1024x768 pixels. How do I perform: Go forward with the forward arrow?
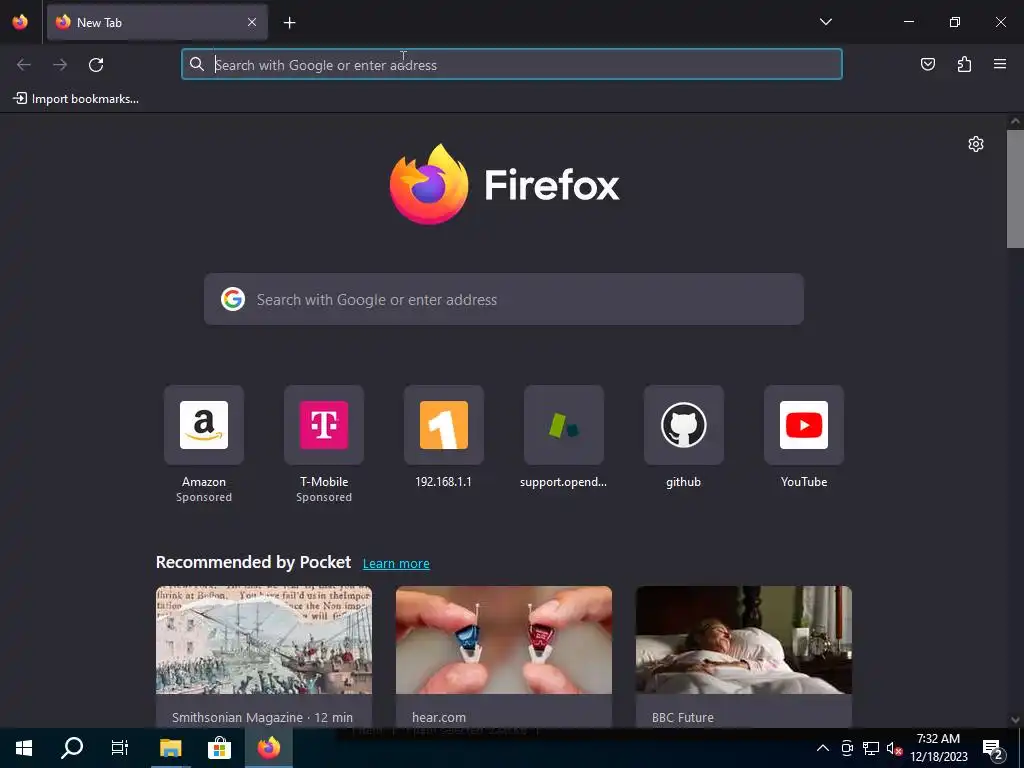pos(60,65)
